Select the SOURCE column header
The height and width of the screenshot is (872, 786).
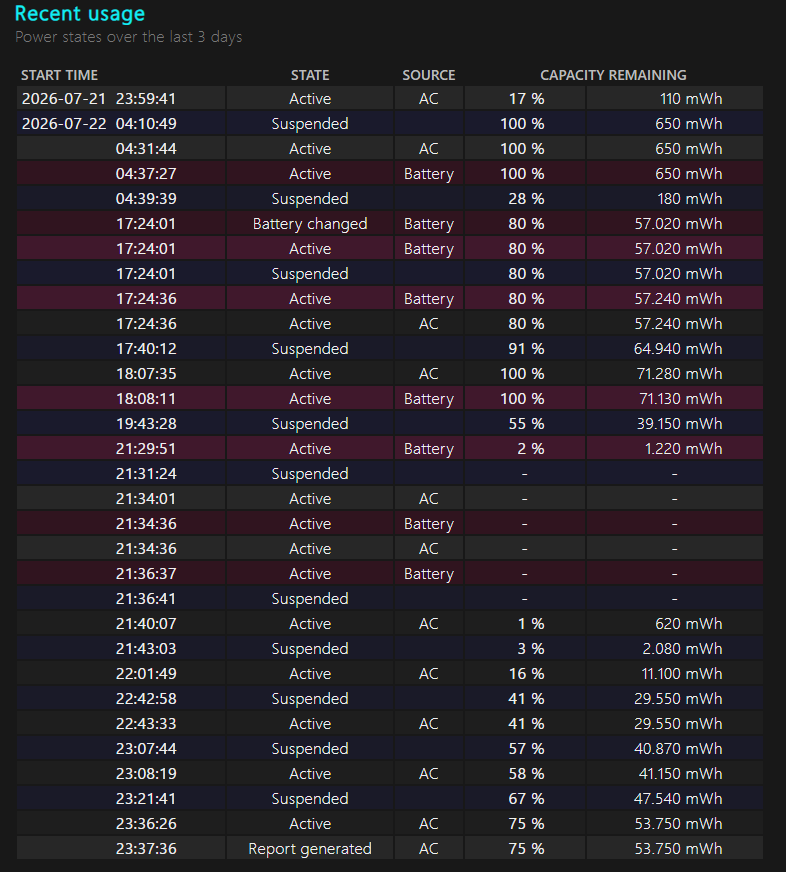point(429,75)
